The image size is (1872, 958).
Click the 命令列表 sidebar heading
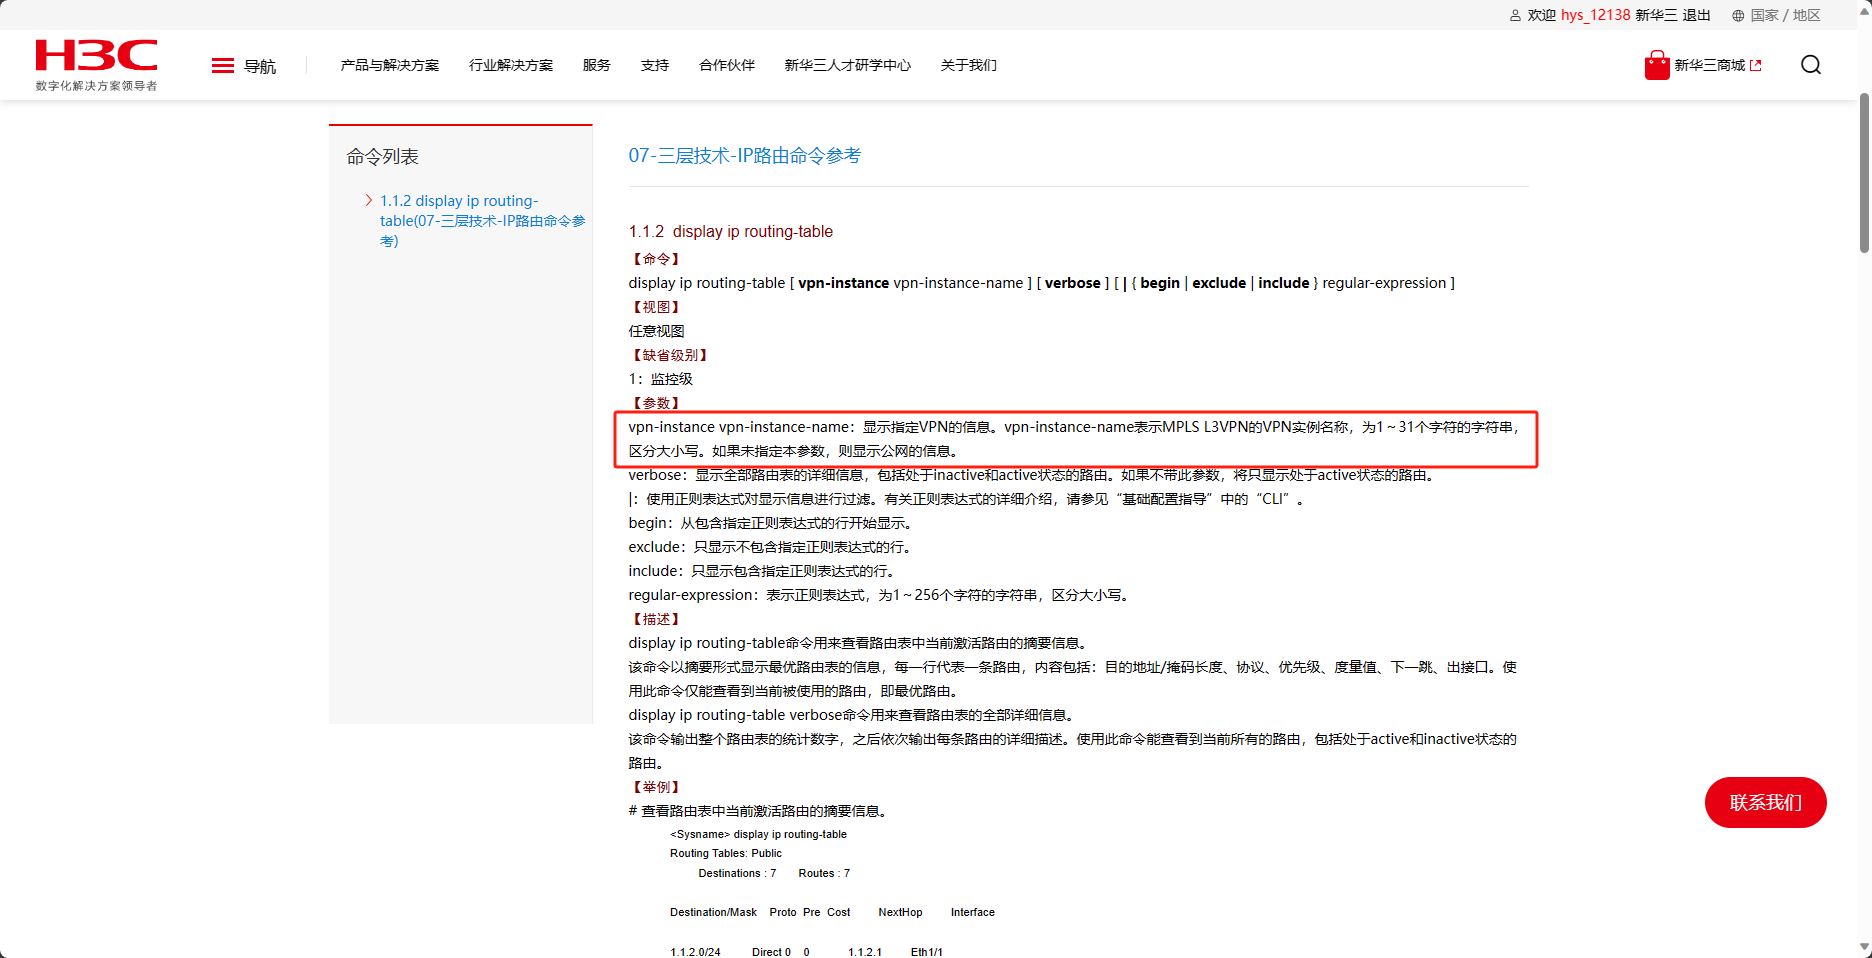383,157
